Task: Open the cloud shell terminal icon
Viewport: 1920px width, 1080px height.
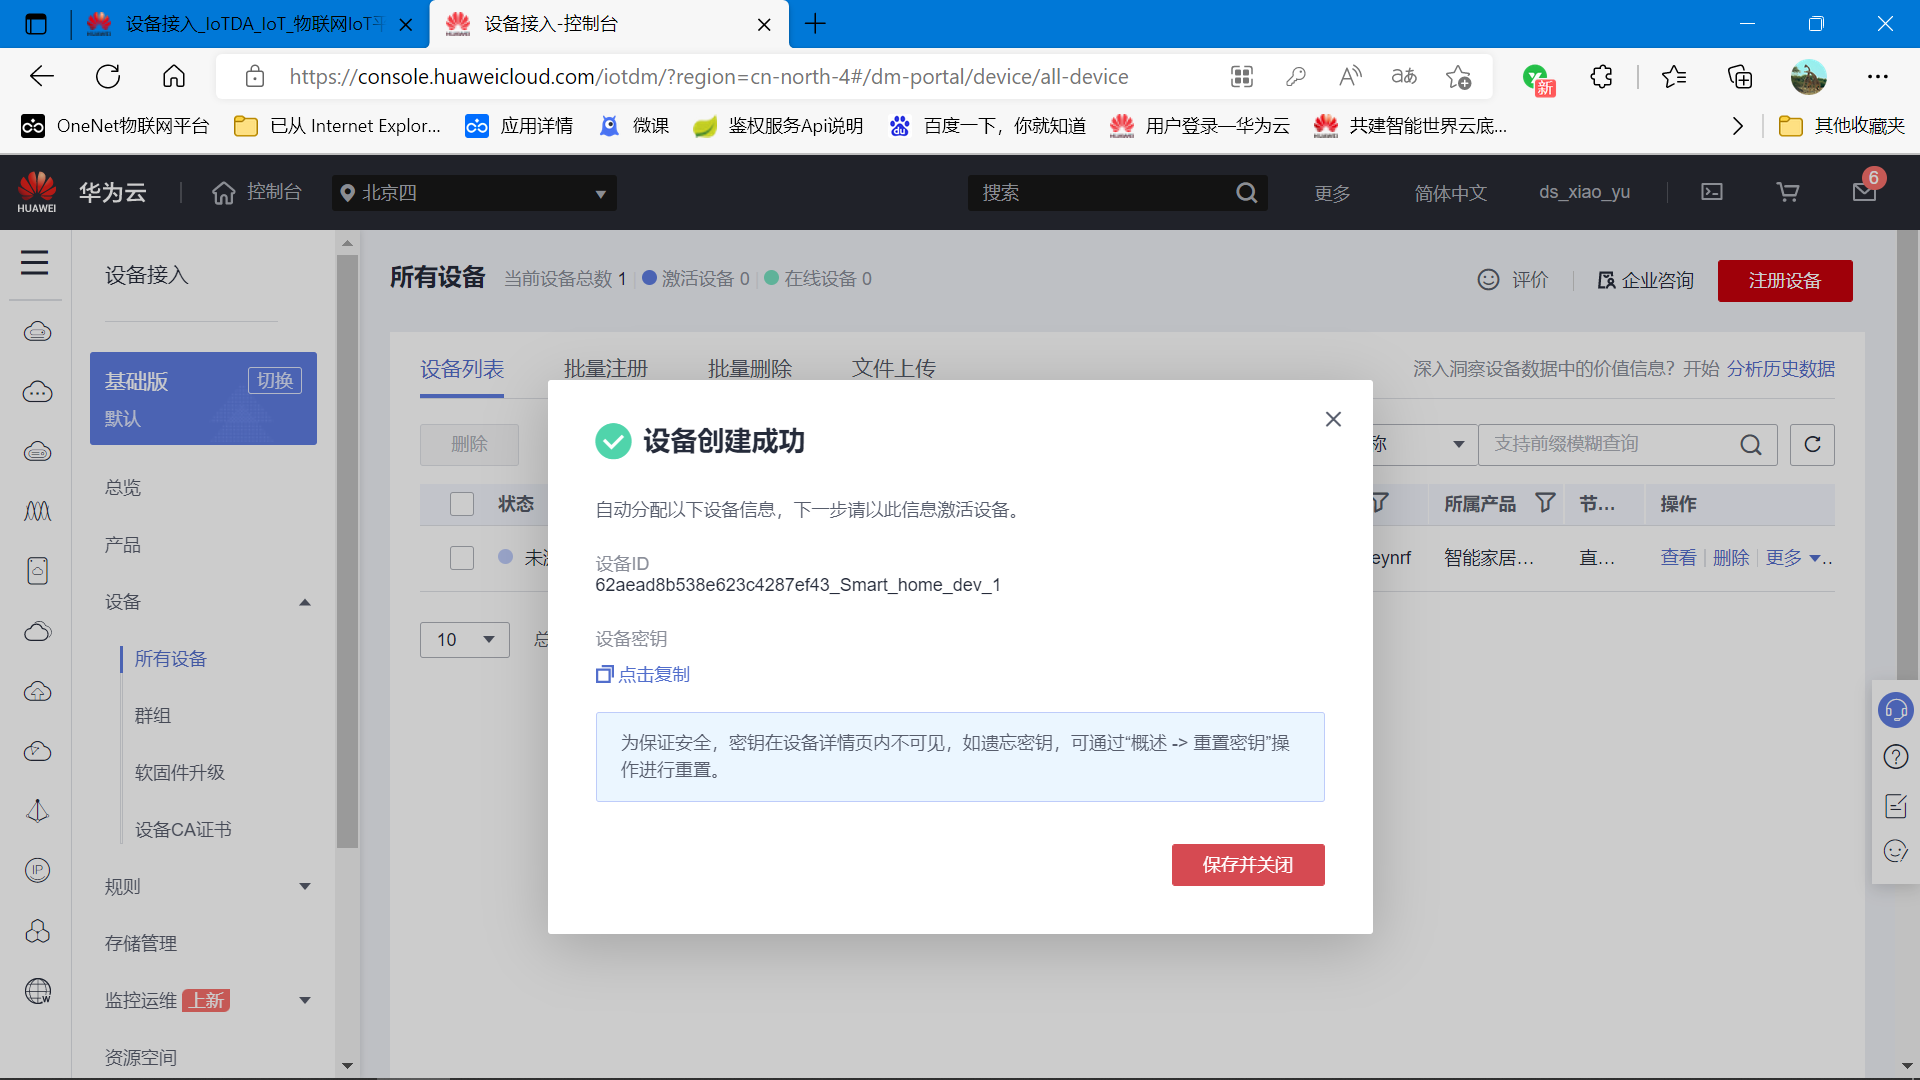Action: 1712,192
